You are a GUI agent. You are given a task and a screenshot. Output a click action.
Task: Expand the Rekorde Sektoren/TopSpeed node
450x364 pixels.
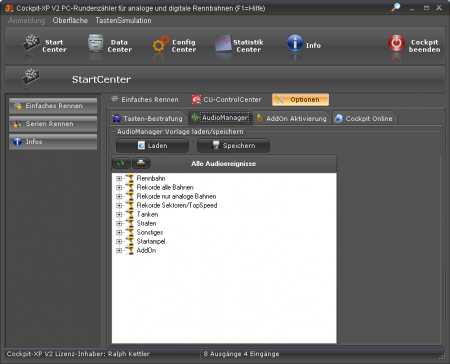click(119, 206)
